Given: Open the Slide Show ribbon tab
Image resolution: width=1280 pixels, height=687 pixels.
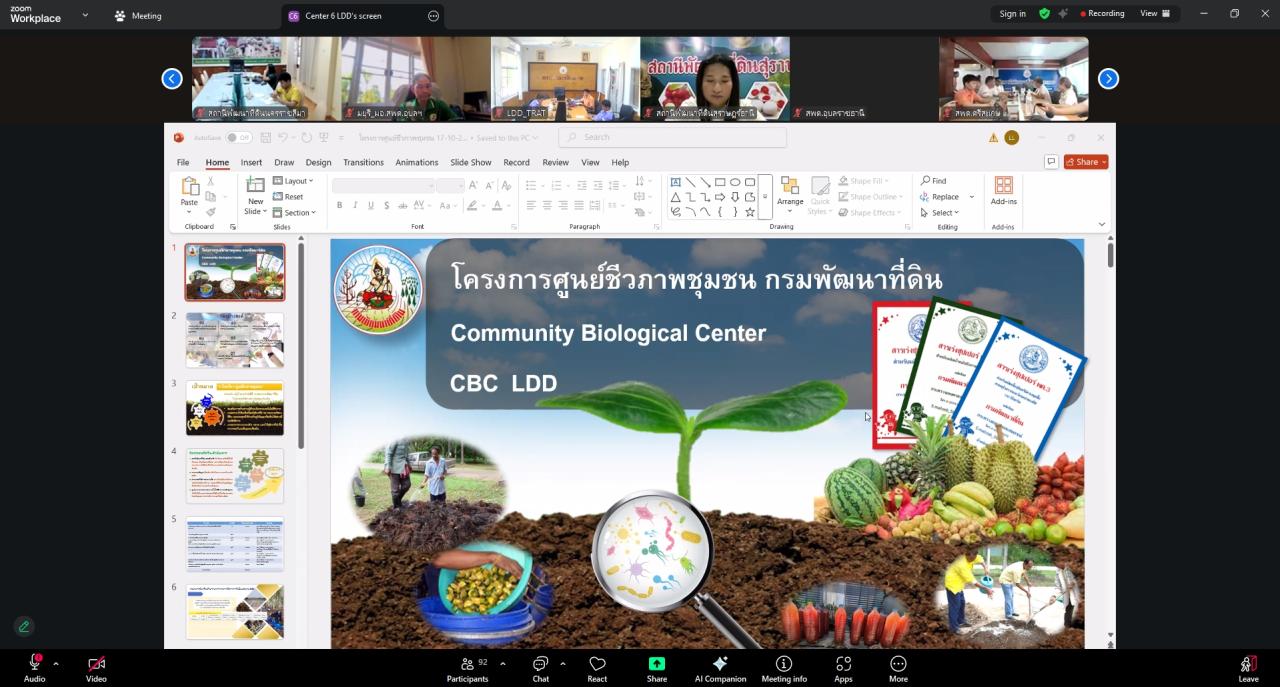Looking at the screenshot, I should pyautogui.click(x=470, y=162).
